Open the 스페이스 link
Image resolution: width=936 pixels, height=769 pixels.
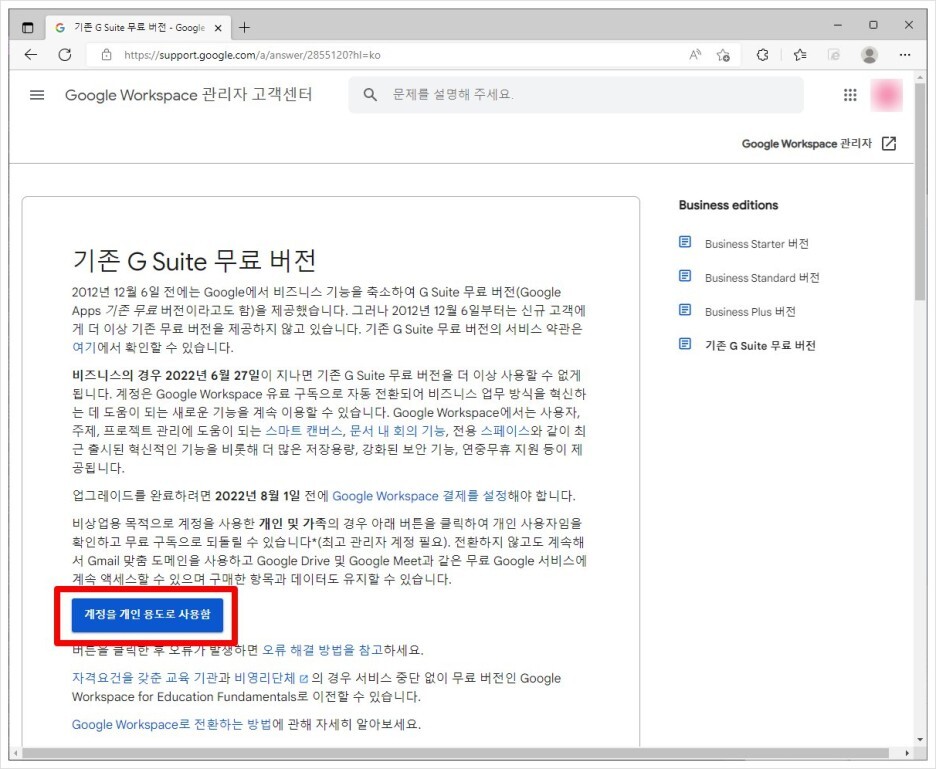coord(505,431)
